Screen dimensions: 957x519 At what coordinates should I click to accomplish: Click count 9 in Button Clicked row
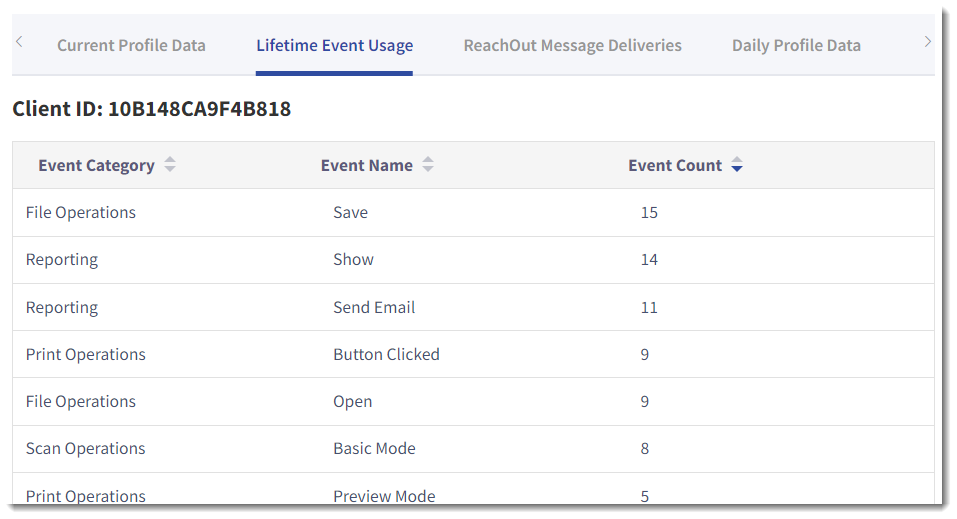click(x=645, y=355)
